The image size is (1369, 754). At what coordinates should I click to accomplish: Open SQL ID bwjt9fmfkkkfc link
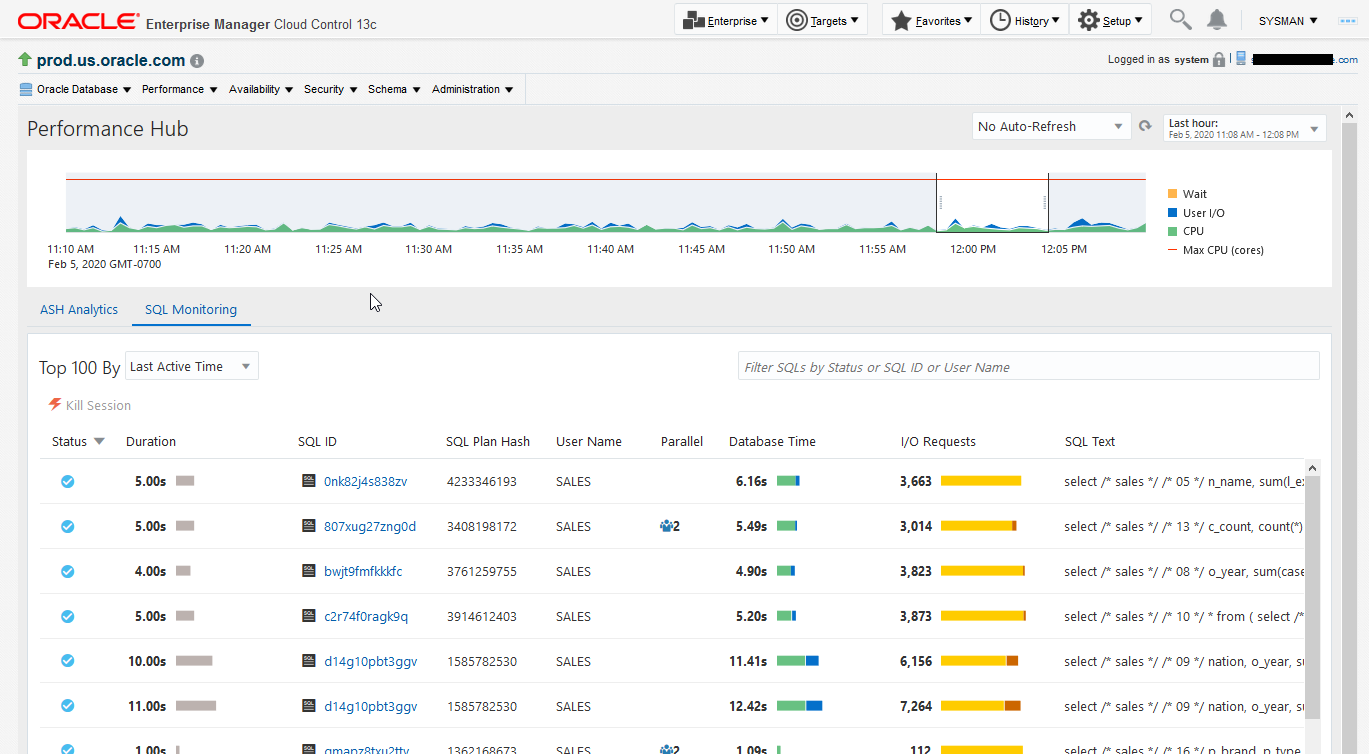[x=363, y=571]
